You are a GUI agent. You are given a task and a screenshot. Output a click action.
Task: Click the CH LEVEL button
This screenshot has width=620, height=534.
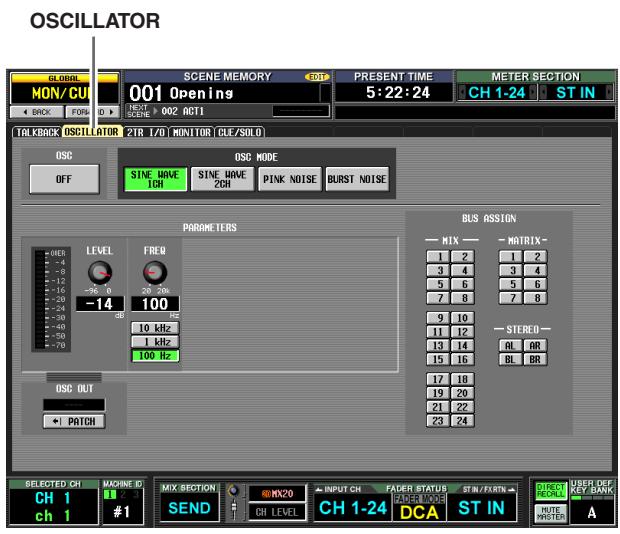pyautogui.click(x=277, y=512)
